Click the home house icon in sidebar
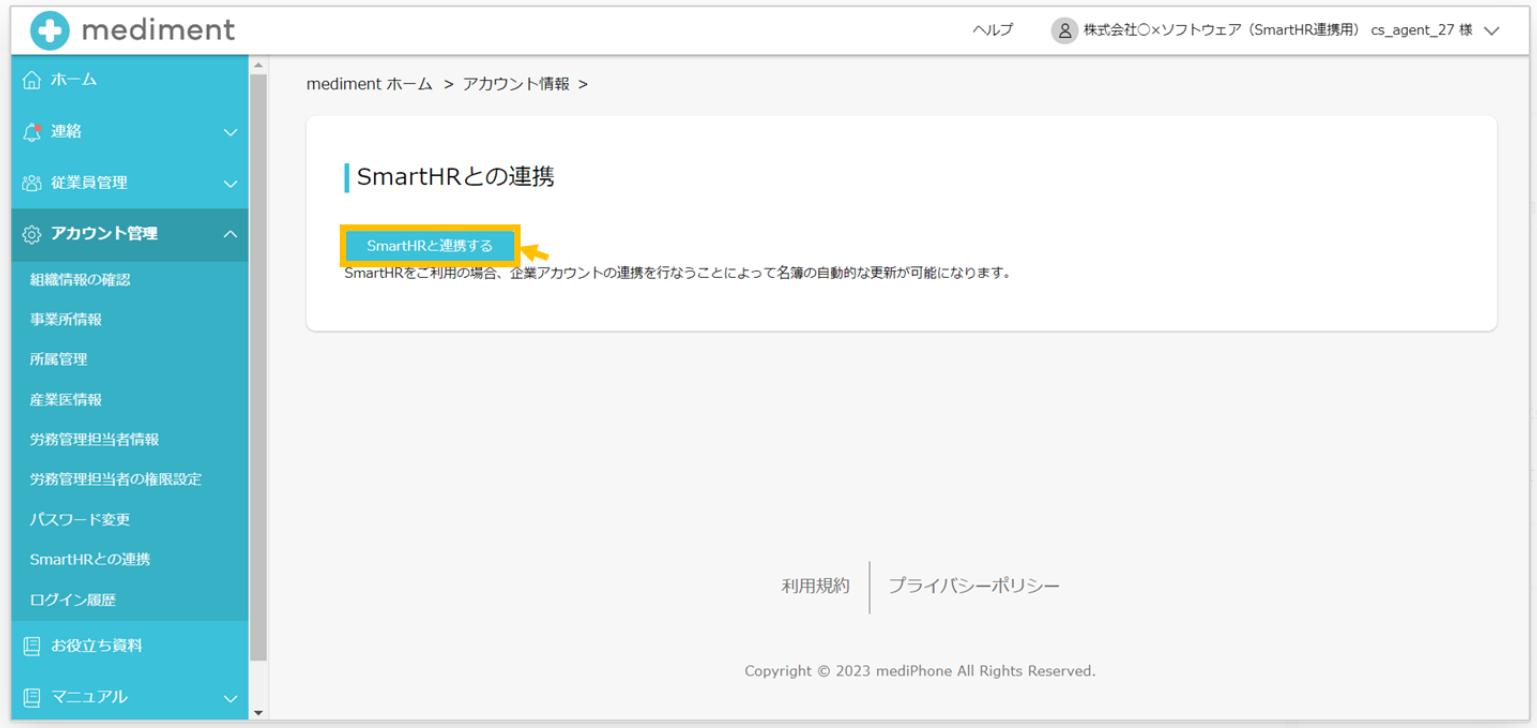1537x728 pixels. 32,80
